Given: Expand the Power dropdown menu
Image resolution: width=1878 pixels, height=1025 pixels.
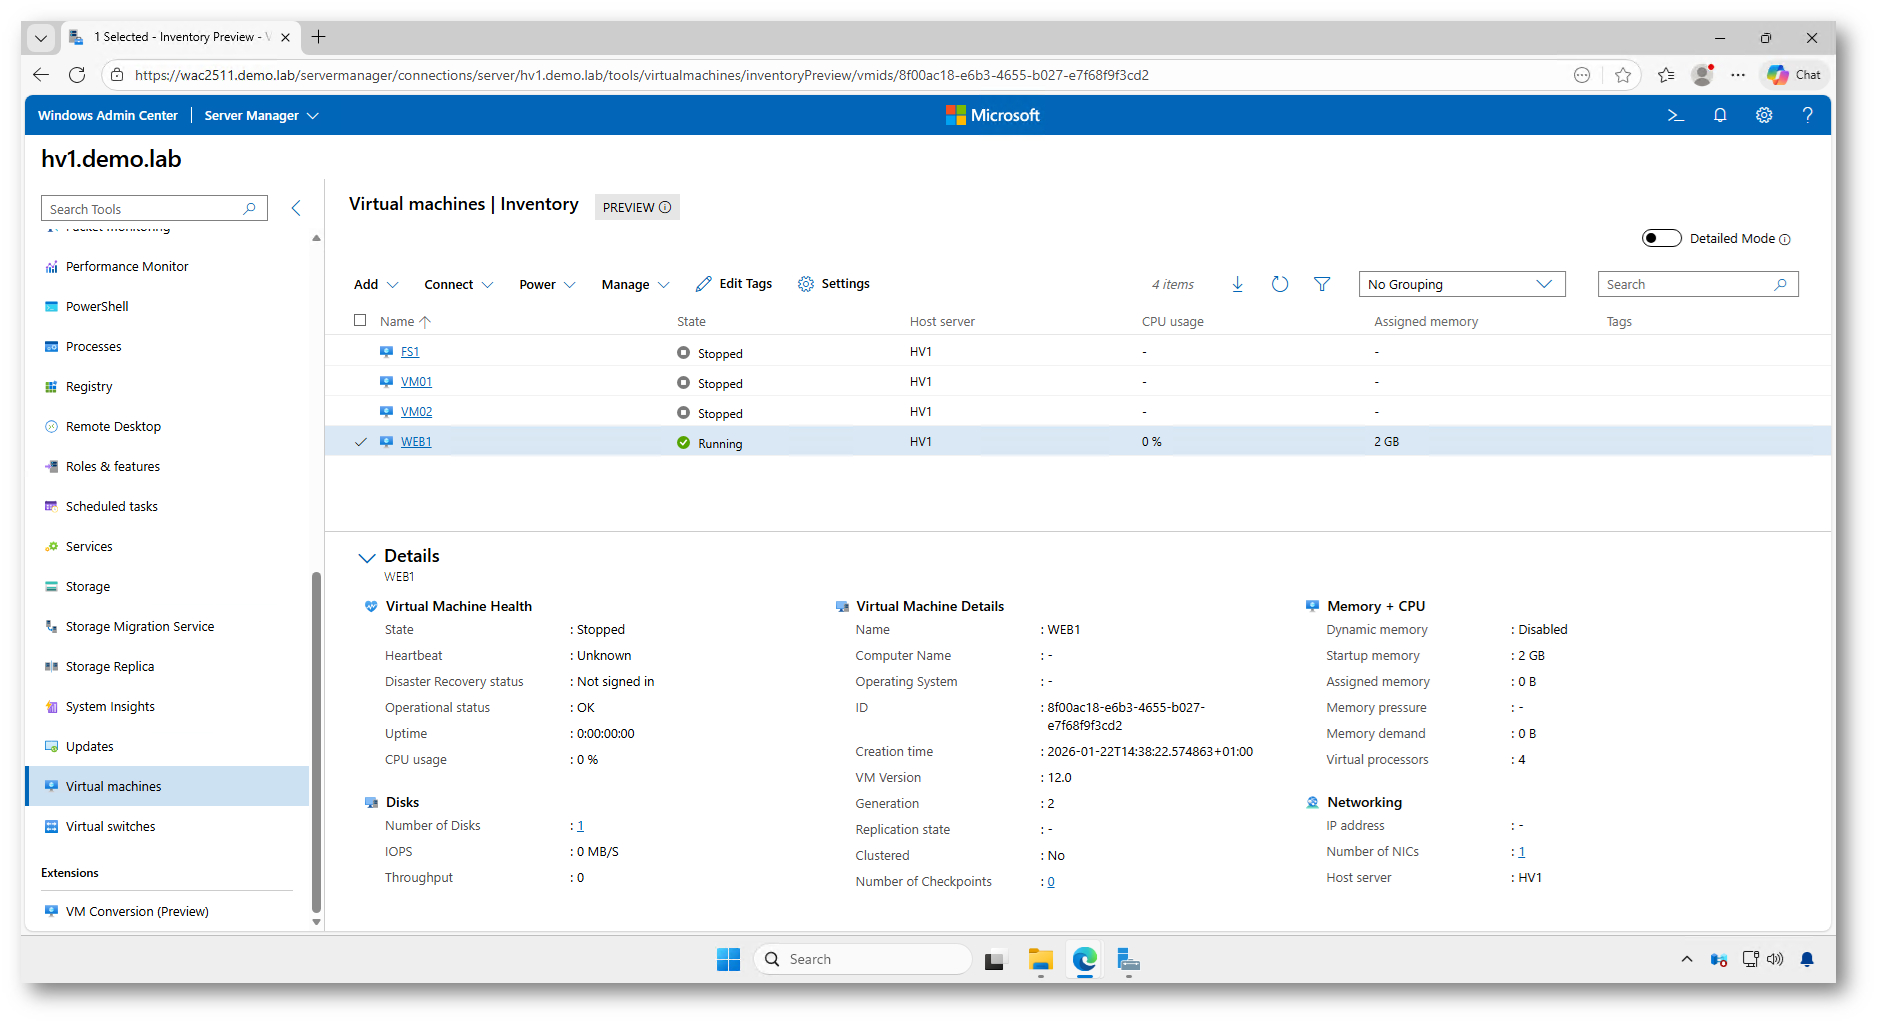Looking at the screenshot, I should 547,285.
